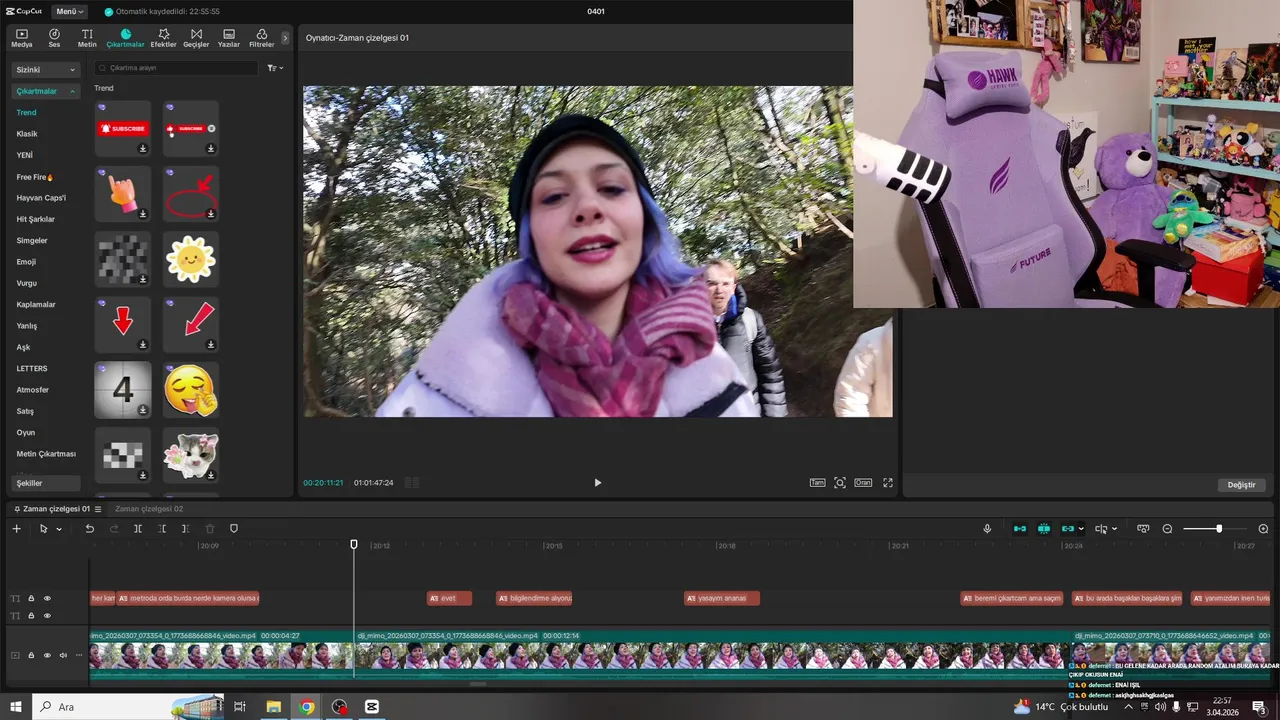This screenshot has width=1280, height=720.
Task: Open the selection tool dropdown arrow
Action: click(x=59, y=529)
